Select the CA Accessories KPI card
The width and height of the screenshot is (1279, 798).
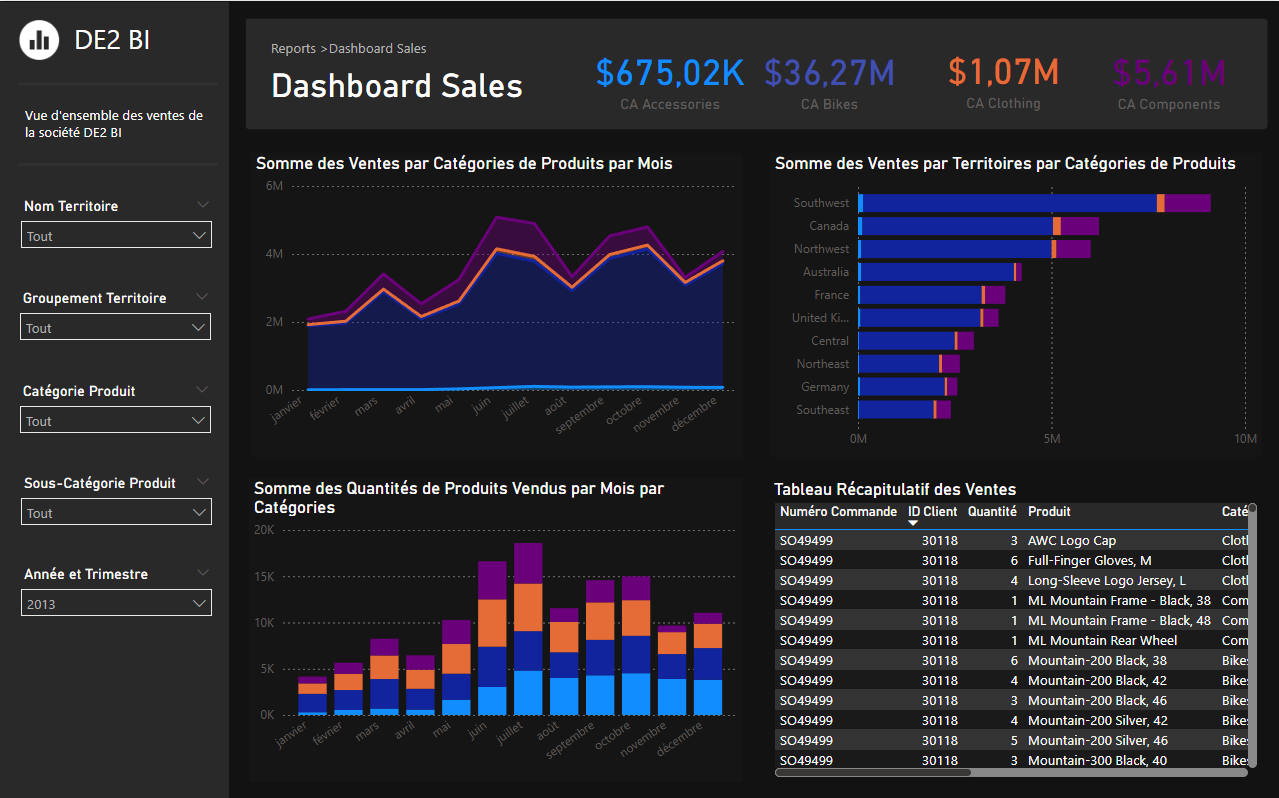669,84
